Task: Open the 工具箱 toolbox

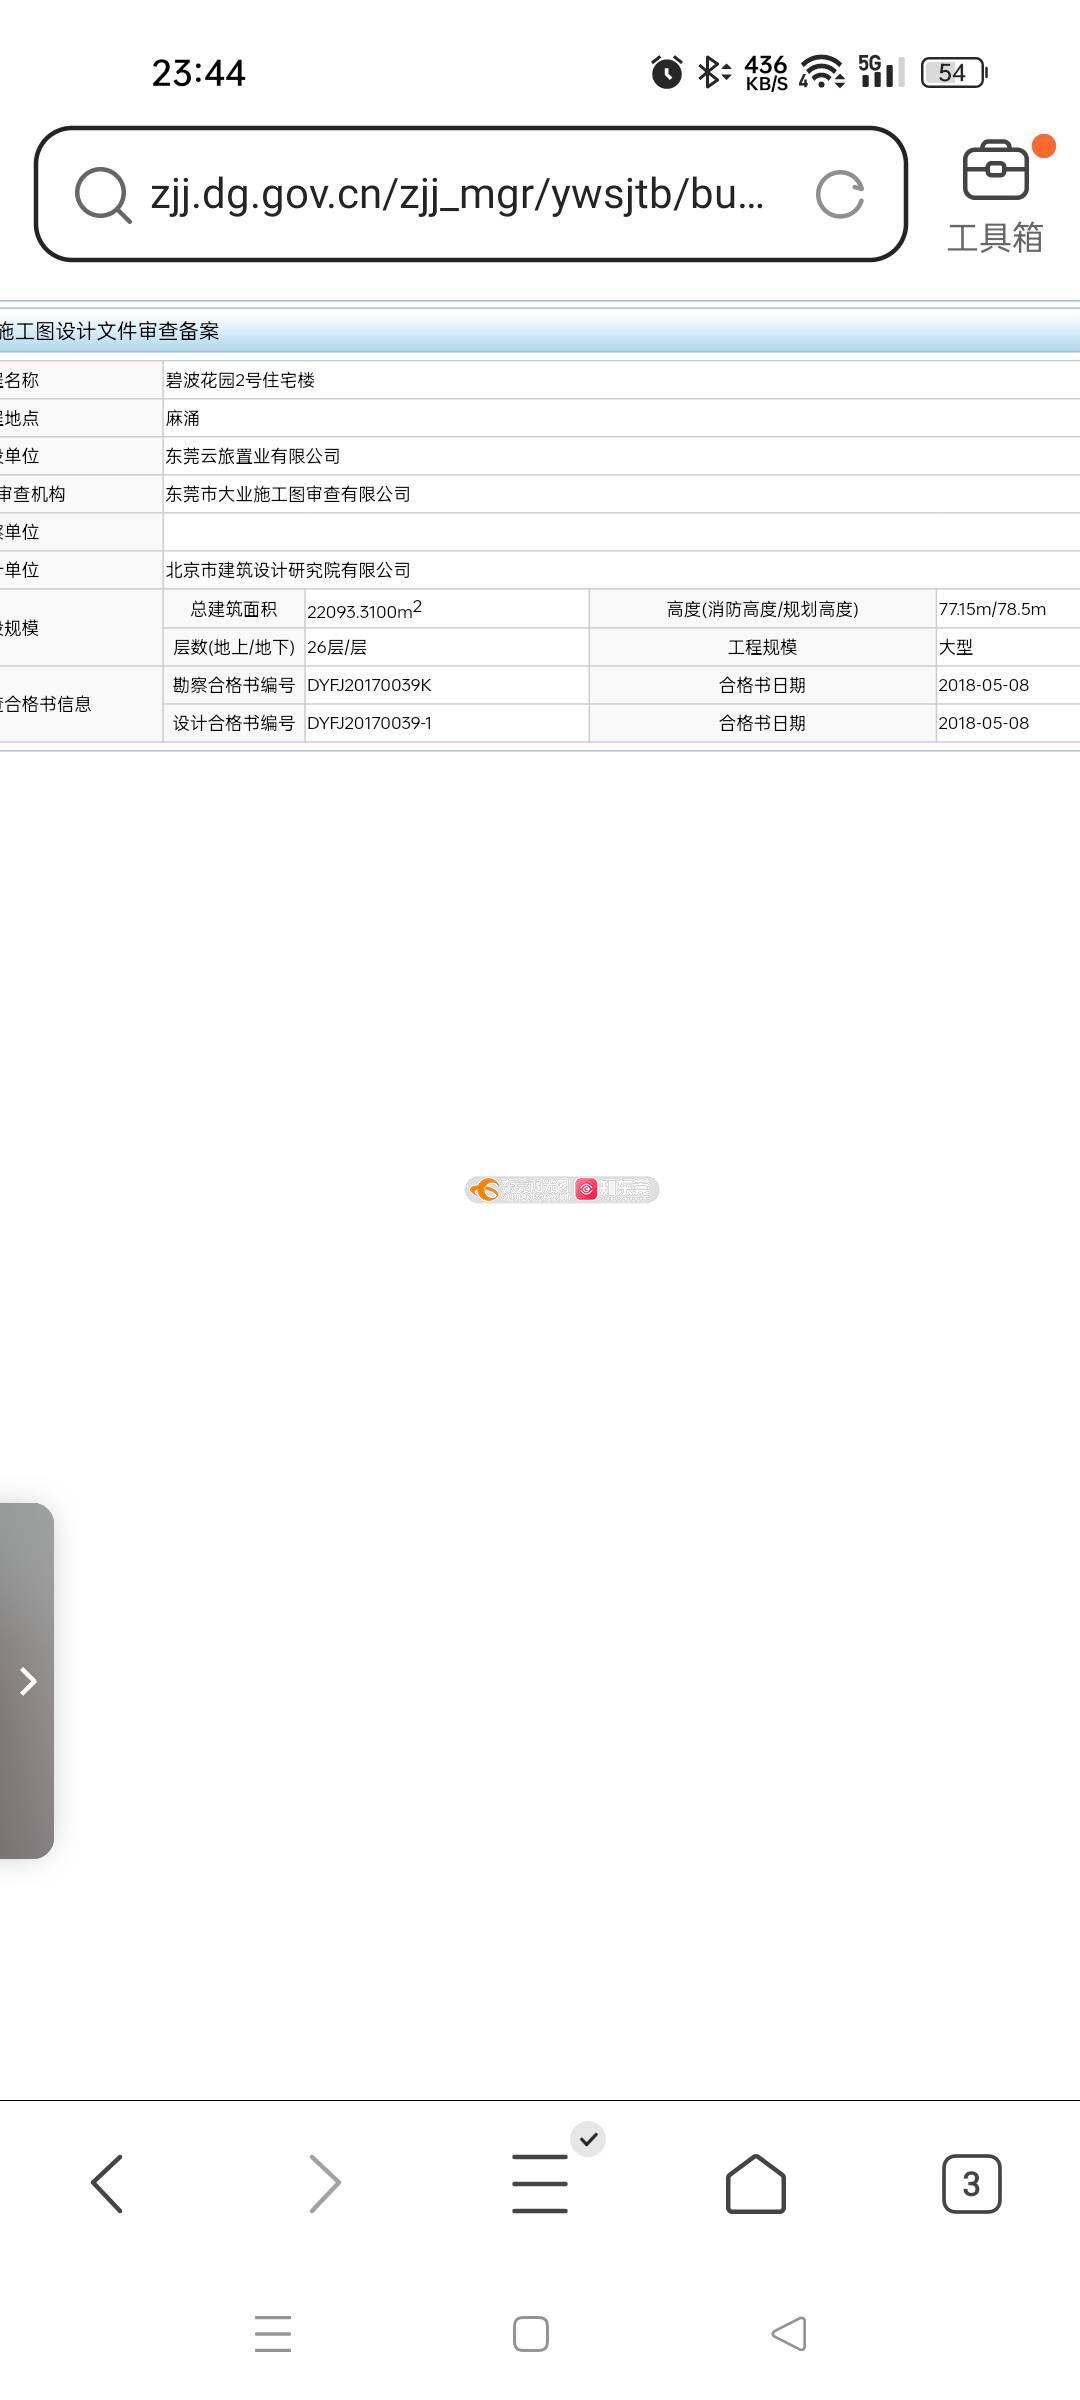Action: click(996, 196)
